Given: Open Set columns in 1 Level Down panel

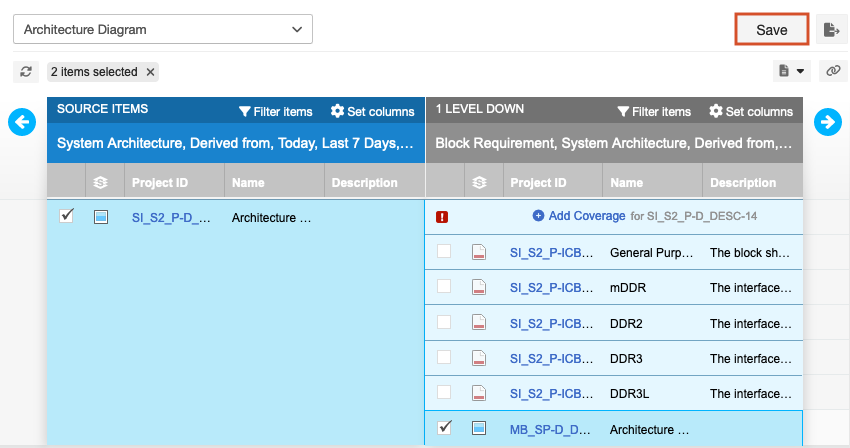Looking at the screenshot, I should click(751, 112).
